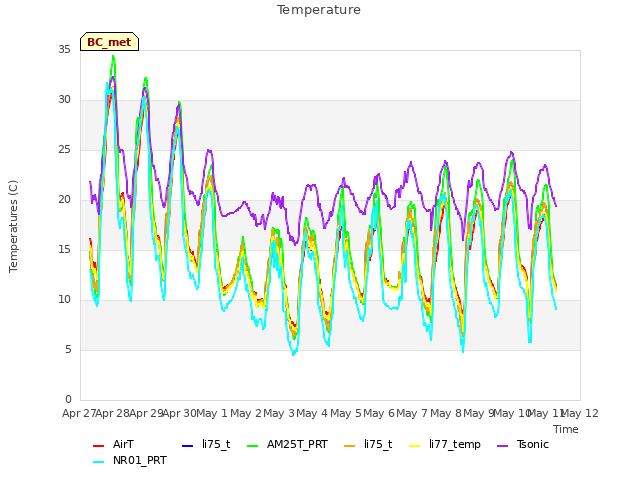
Task: Click the May 1 x-axis tick label
Action: 211,413
